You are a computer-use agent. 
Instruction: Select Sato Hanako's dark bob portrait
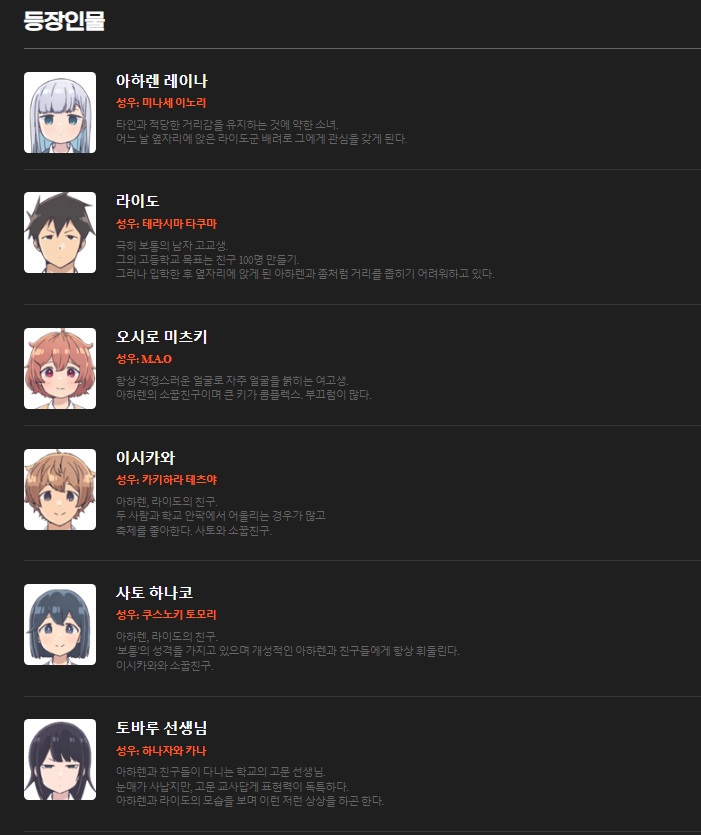coord(60,625)
